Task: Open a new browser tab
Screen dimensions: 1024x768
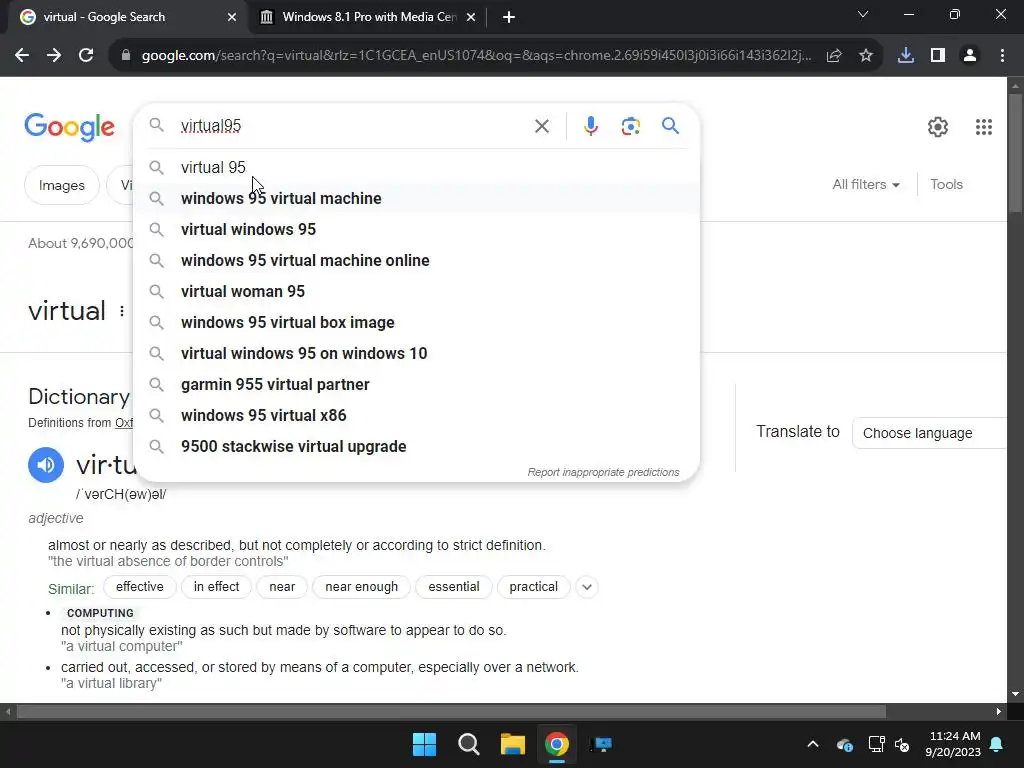Action: click(509, 17)
